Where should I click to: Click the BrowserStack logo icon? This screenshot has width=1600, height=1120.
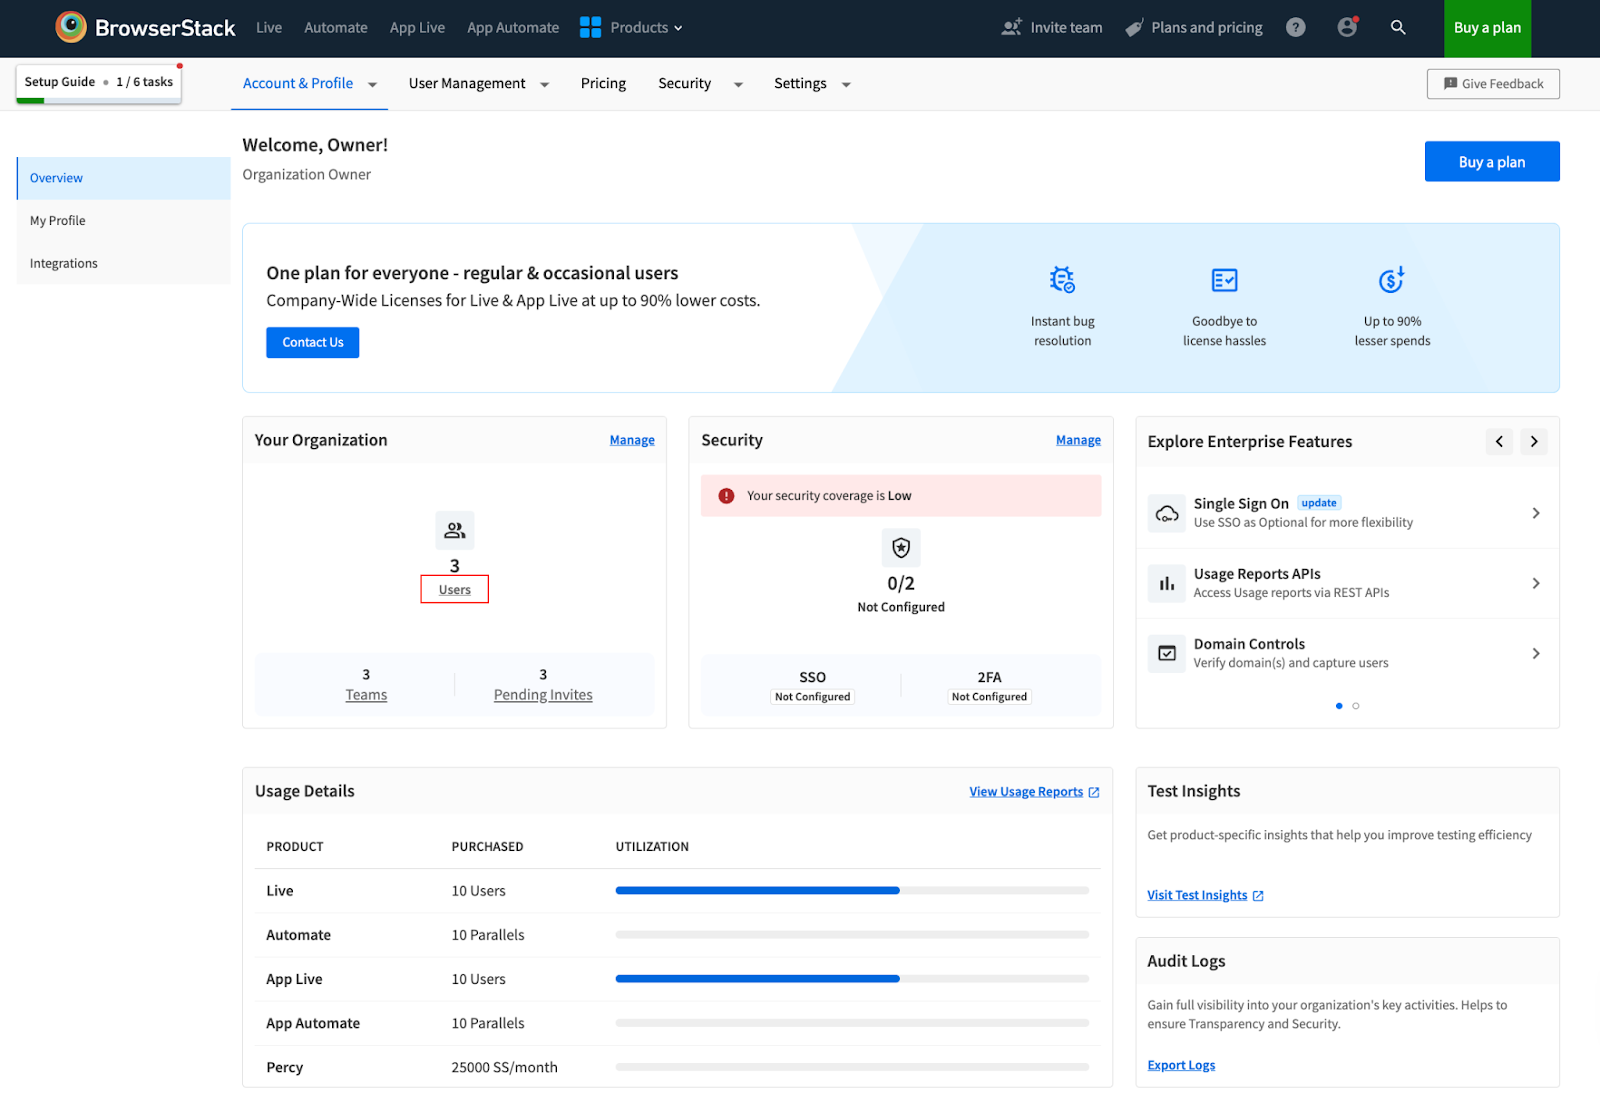[71, 27]
